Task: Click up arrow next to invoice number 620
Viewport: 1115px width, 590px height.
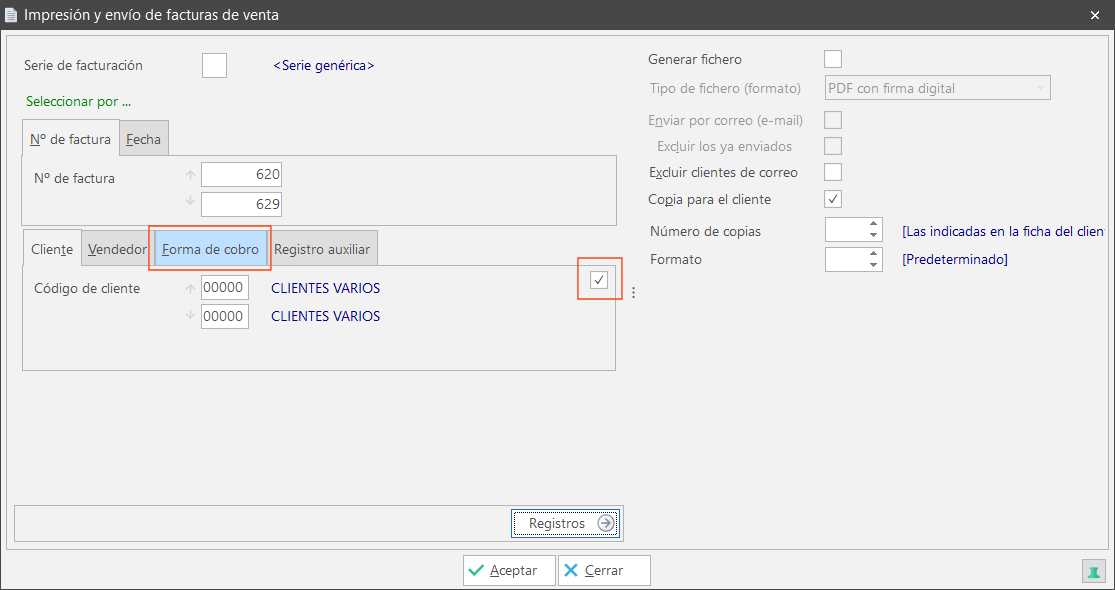Action: [190, 174]
